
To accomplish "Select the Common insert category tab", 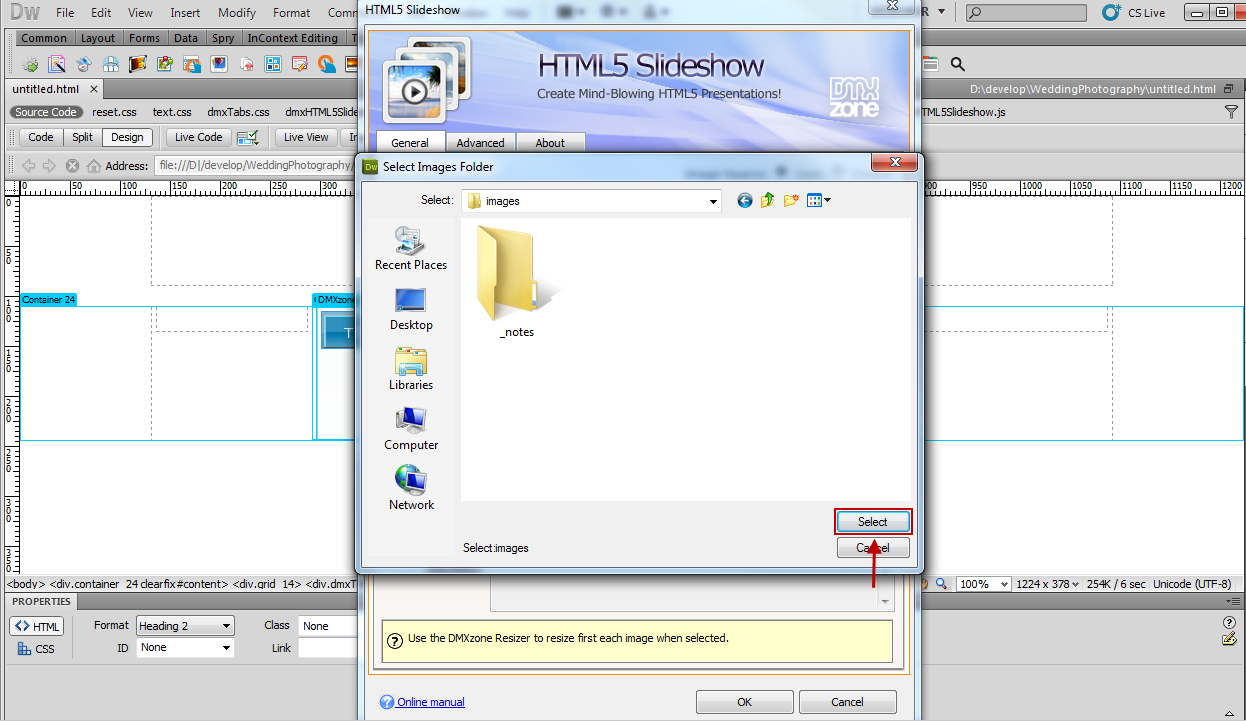I will pos(44,38).
